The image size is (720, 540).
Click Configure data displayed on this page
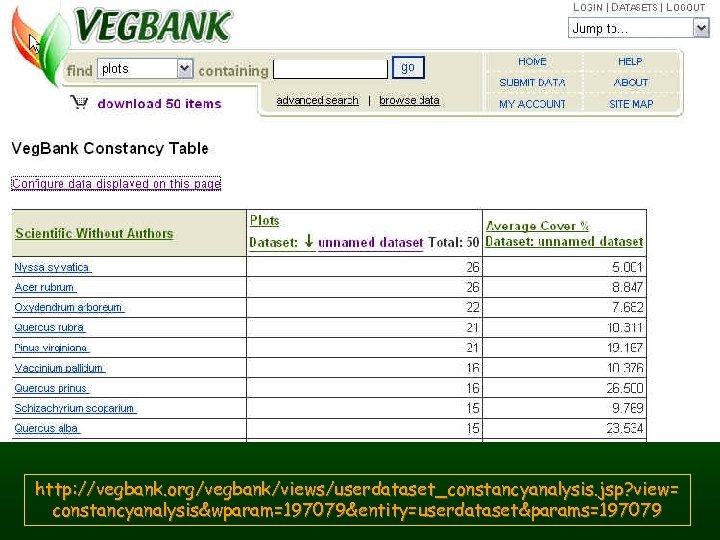coord(116,184)
